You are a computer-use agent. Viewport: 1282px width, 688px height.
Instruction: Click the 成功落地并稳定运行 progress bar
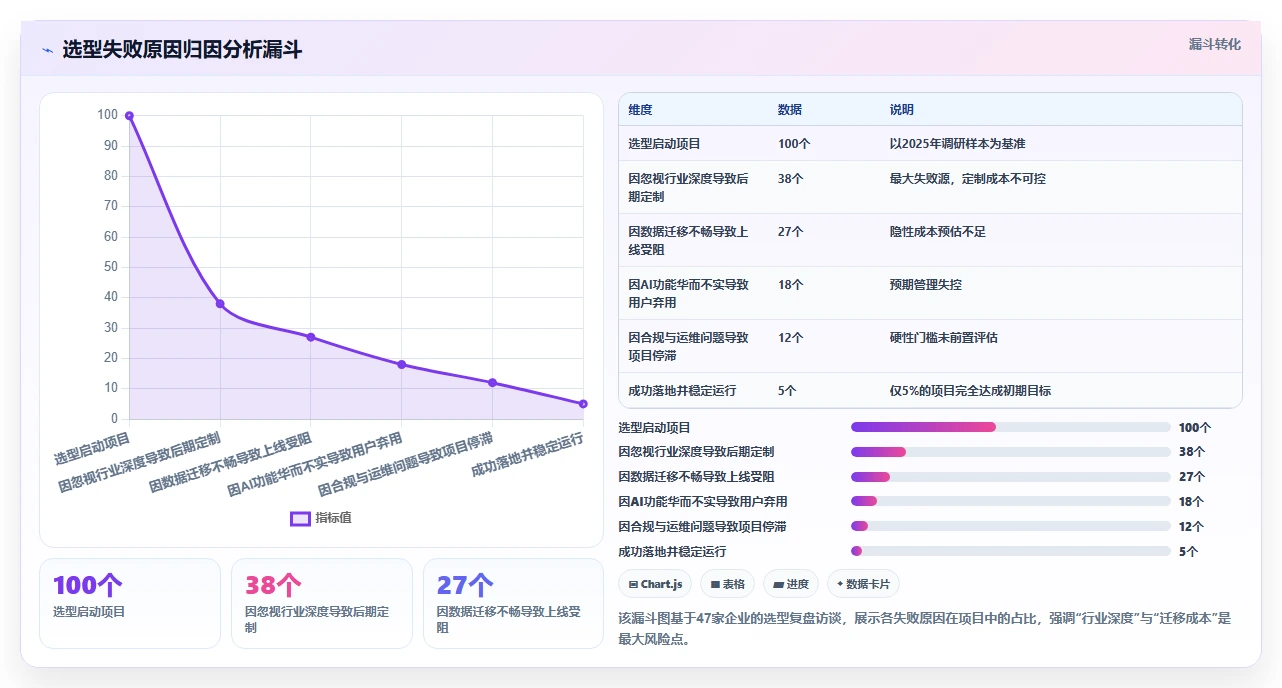(x=1011, y=551)
